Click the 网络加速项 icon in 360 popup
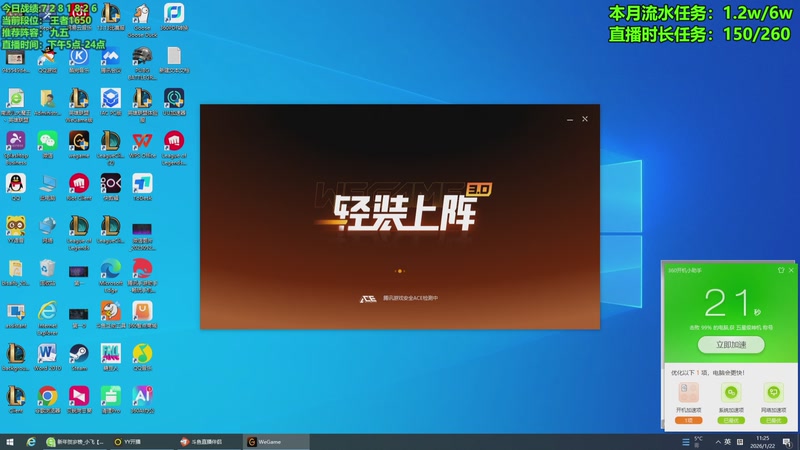This screenshot has height=450, width=800. tap(773, 393)
